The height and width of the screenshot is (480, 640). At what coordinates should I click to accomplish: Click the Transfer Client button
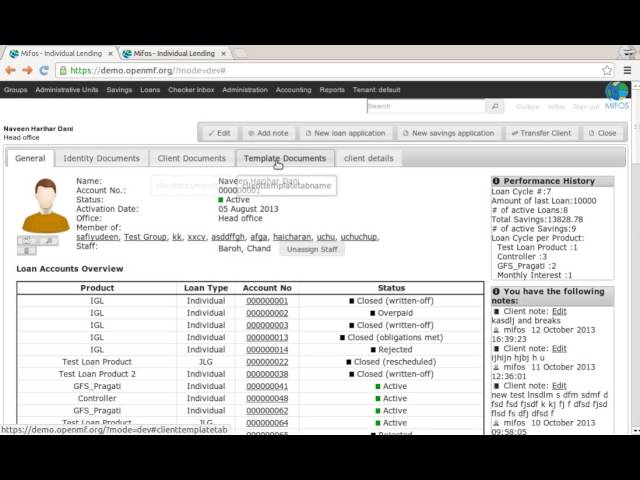click(542, 133)
